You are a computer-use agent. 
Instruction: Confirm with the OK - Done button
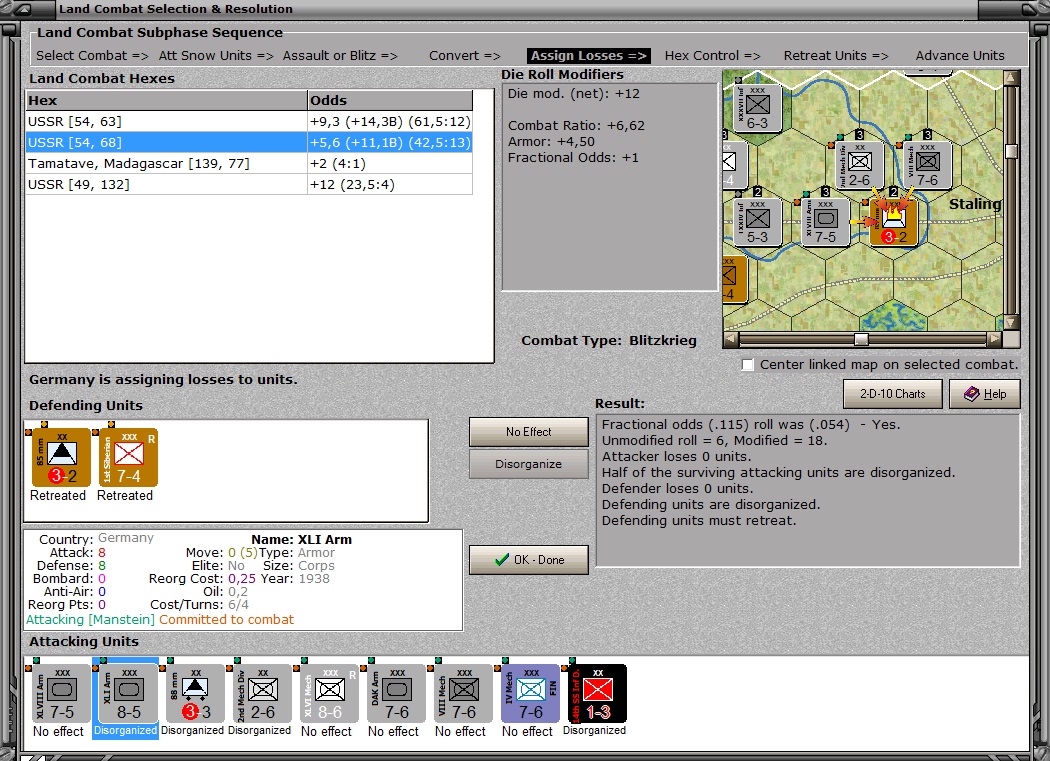[529, 560]
